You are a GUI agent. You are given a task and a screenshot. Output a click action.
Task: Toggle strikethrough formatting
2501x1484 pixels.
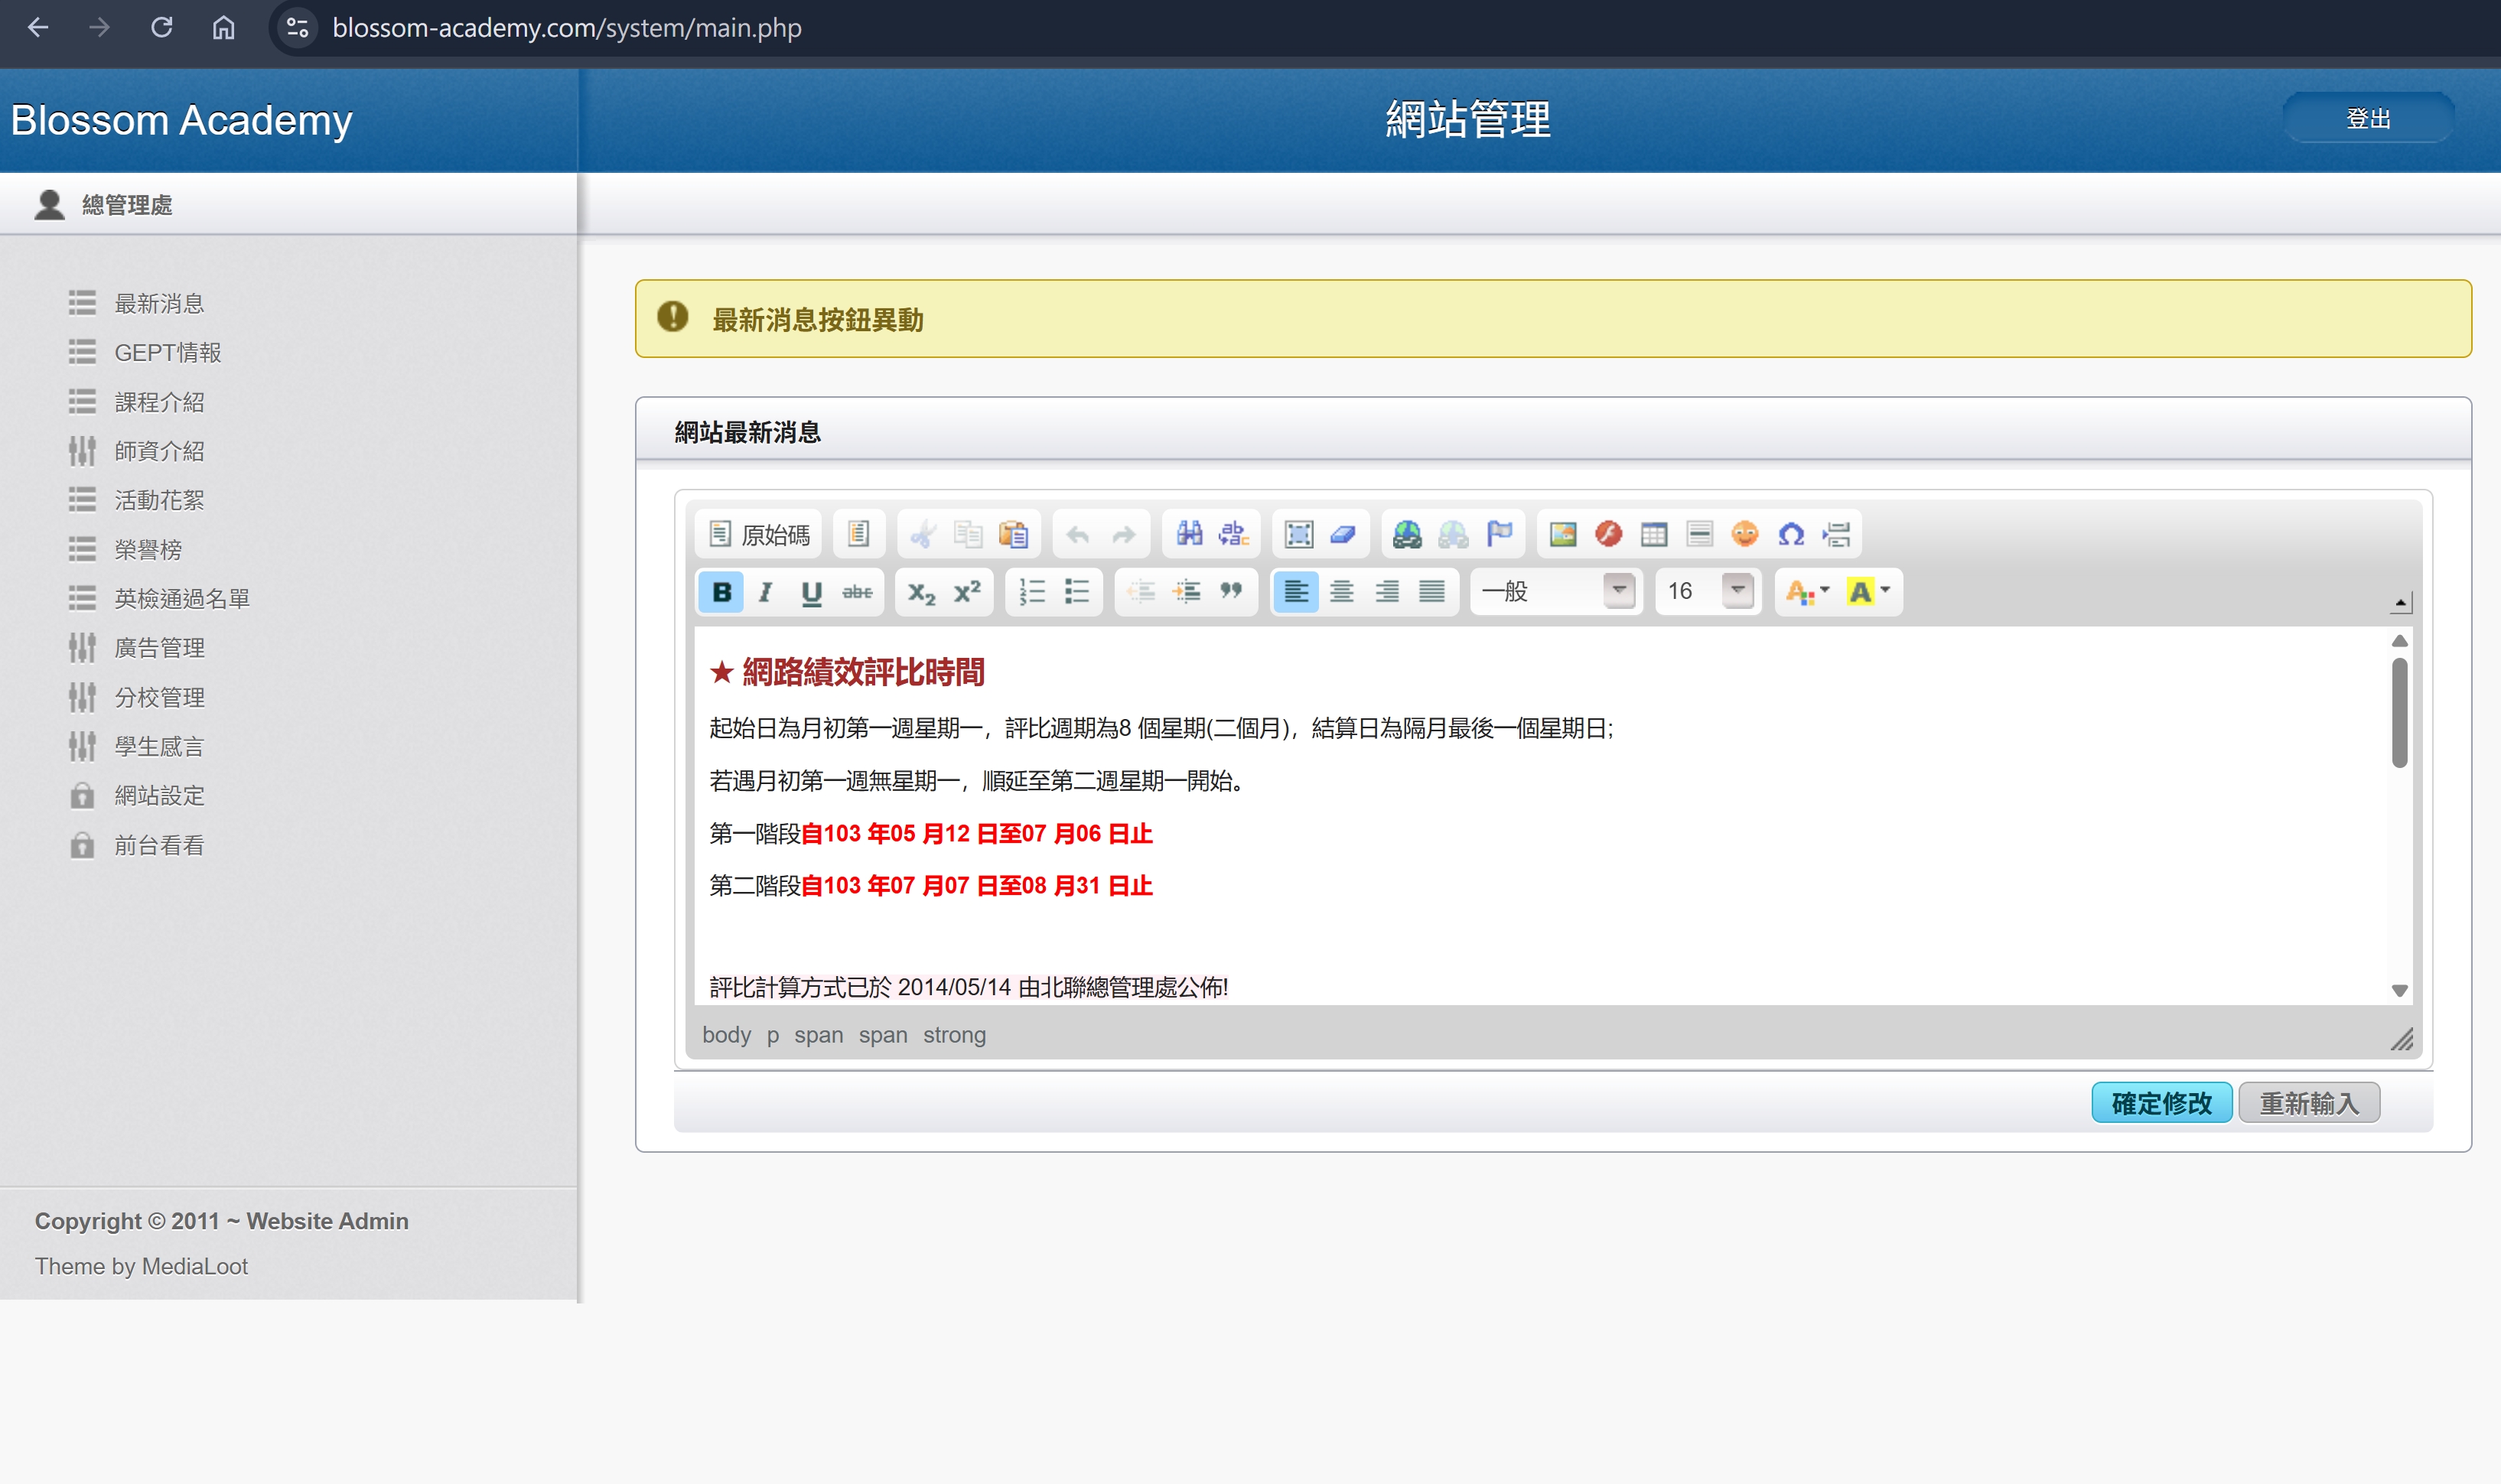tap(857, 592)
